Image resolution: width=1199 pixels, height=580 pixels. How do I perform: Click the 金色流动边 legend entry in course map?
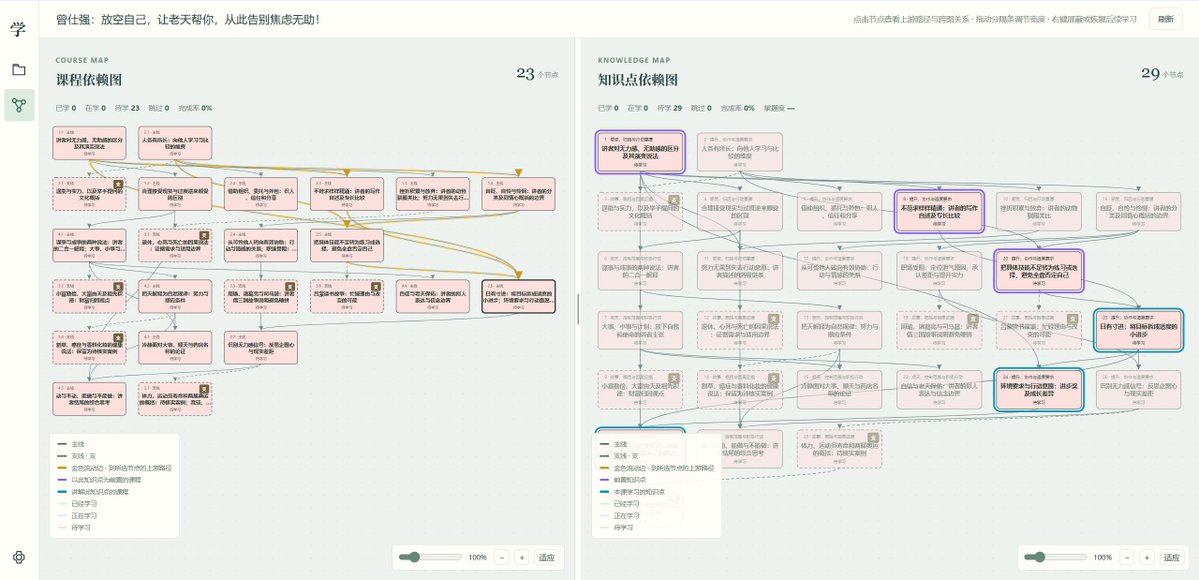click(x=114, y=468)
